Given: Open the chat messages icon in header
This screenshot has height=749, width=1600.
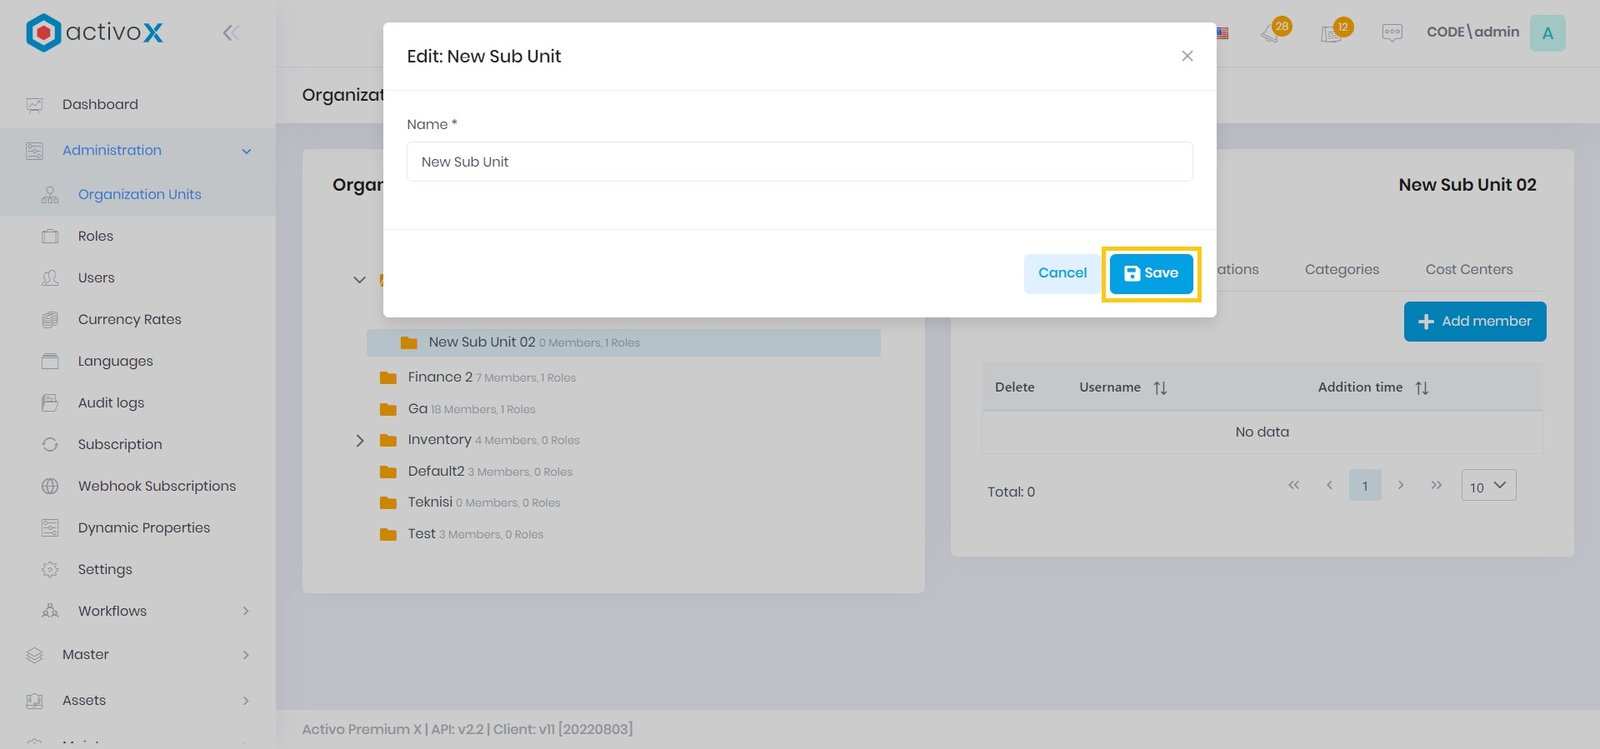Looking at the screenshot, I should point(1391,33).
